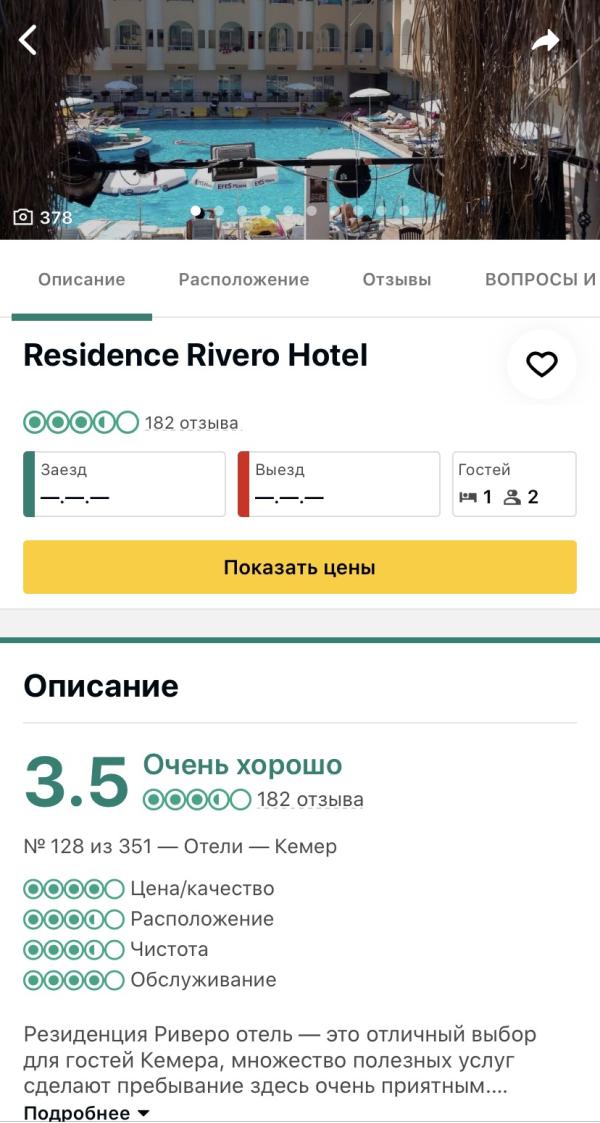Tap the share arrow icon
The image size is (600, 1123).
click(x=545, y=40)
